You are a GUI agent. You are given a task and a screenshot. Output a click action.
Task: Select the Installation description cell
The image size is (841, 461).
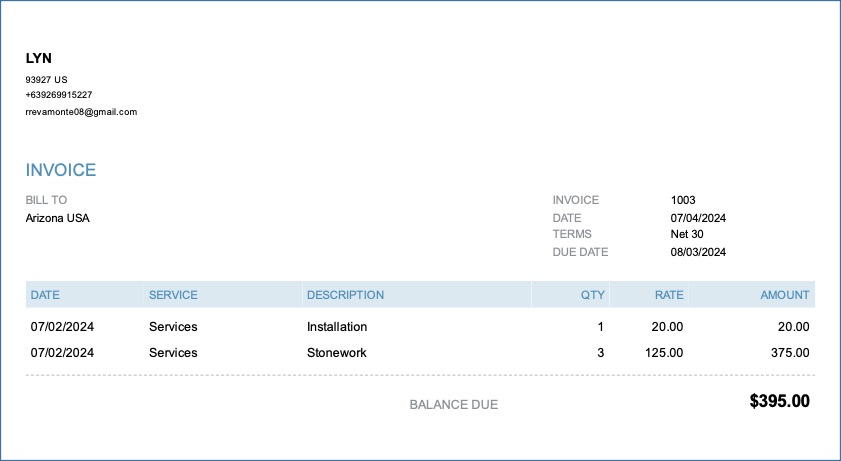(337, 327)
